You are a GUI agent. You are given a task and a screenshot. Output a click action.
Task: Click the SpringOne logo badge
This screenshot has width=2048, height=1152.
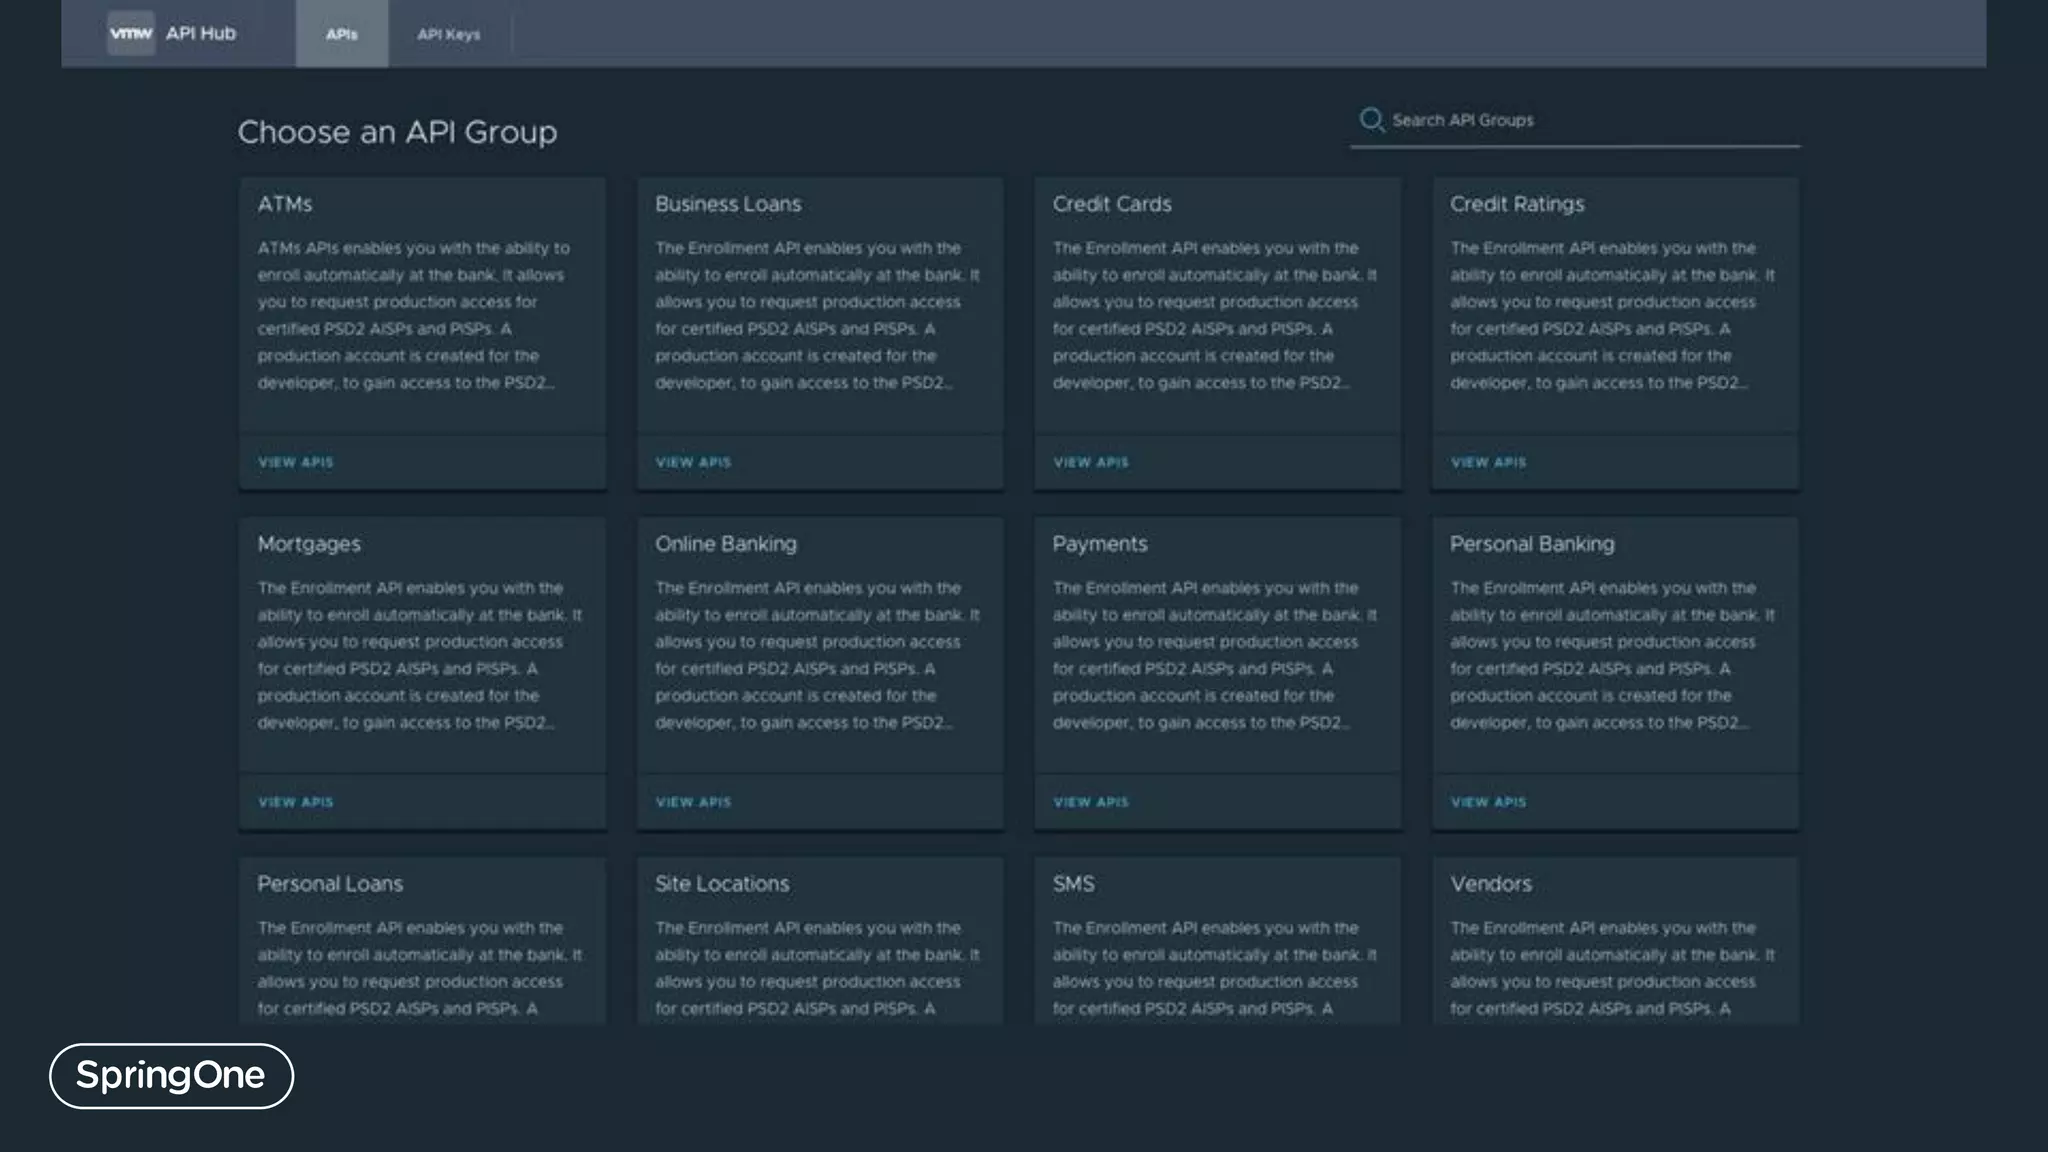click(x=171, y=1075)
